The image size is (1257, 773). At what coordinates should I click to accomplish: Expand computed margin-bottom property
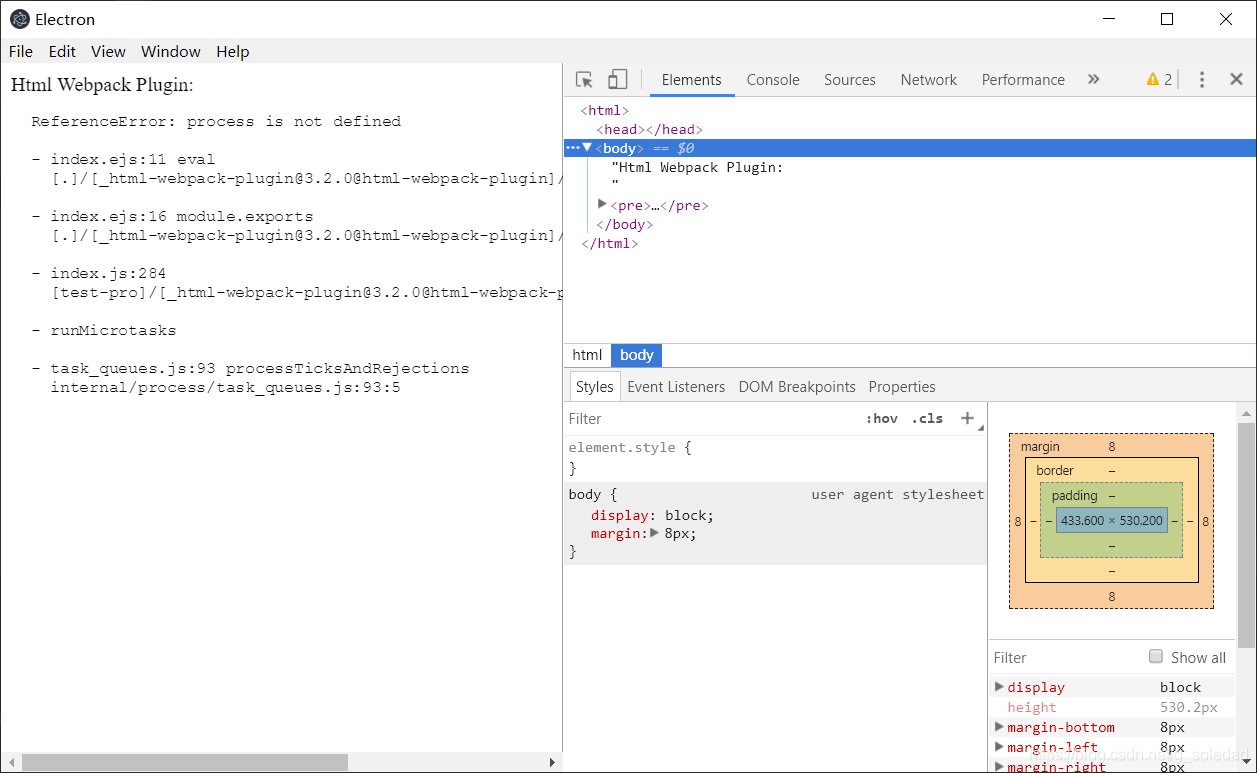pos(999,727)
